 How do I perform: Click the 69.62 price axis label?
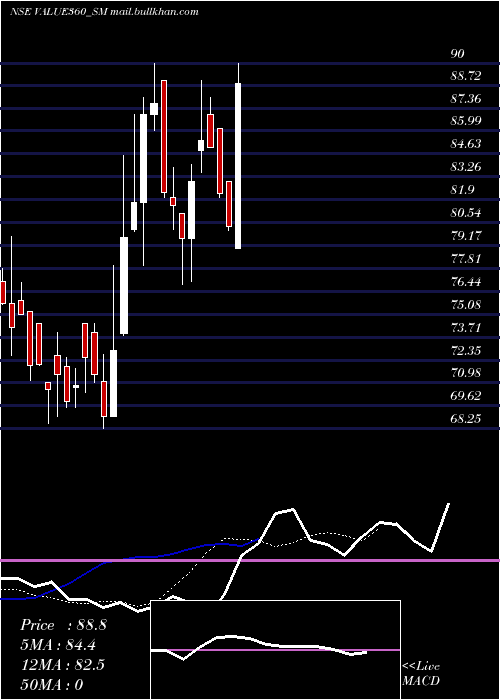coord(466,396)
